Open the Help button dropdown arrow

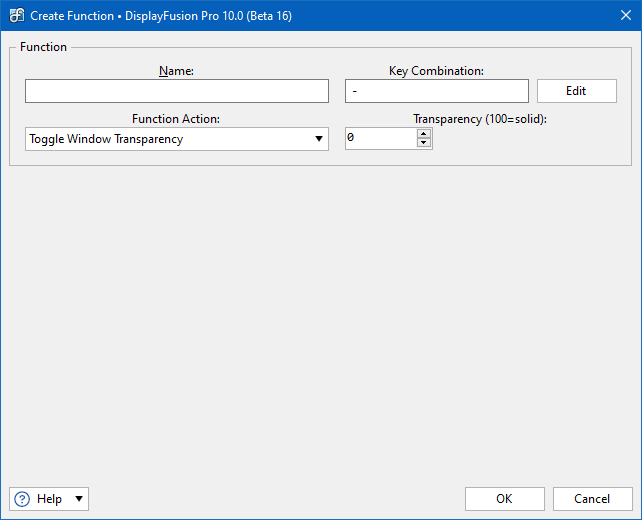tap(79, 499)
